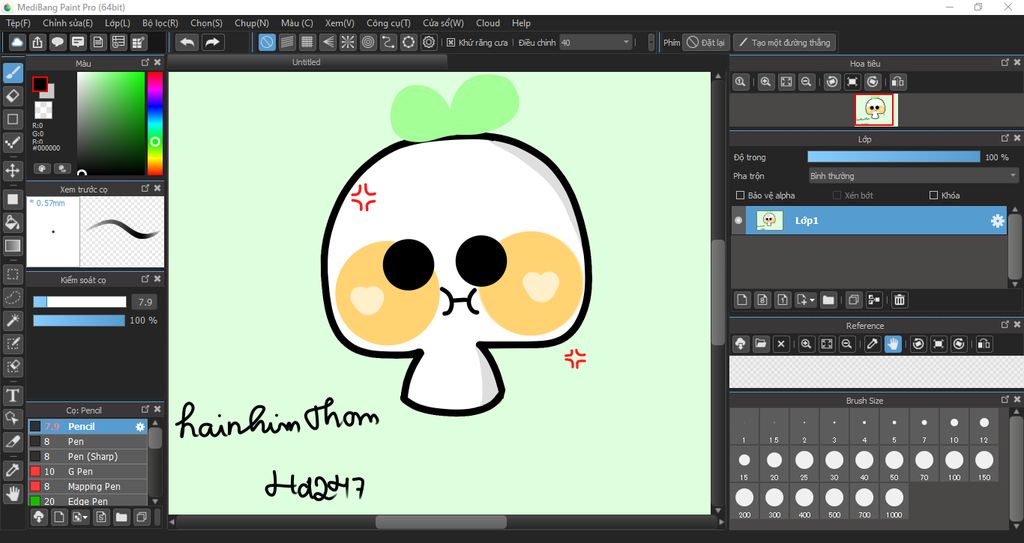1024x543 pixels.
Task: Select G Pen brush in list
Action: pyautogui.click(x=88, y=471)
